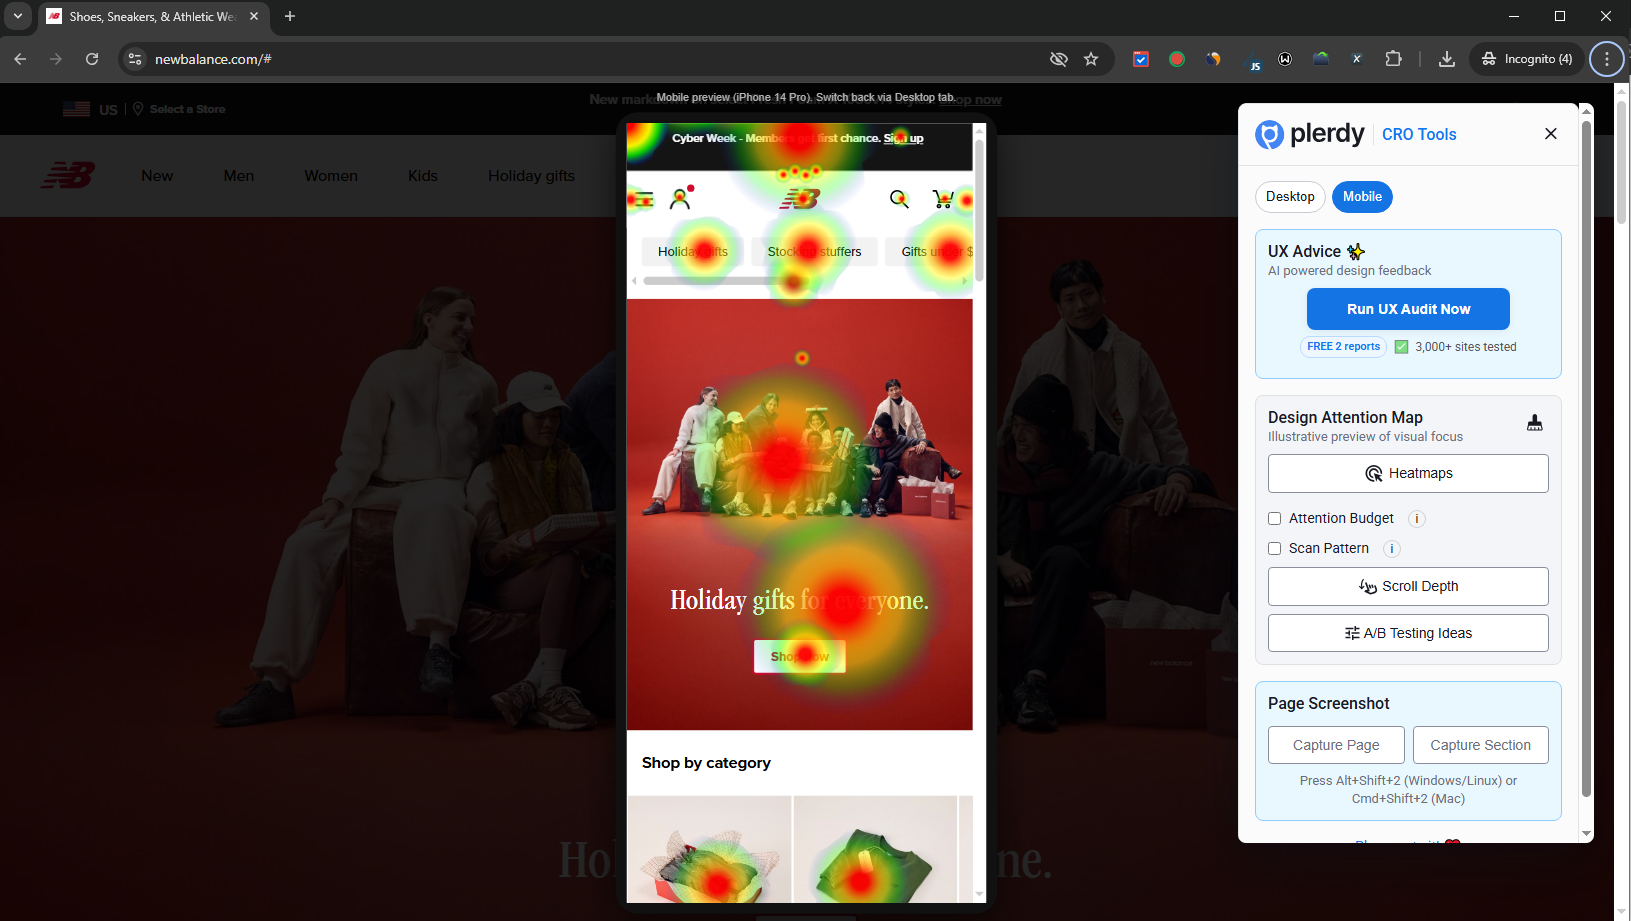The height and width of the screenshot is (921, 1631).
Task: Enable the Scan Pattern checkbox
Action: pyautogui.click(x=1275, y=549)
